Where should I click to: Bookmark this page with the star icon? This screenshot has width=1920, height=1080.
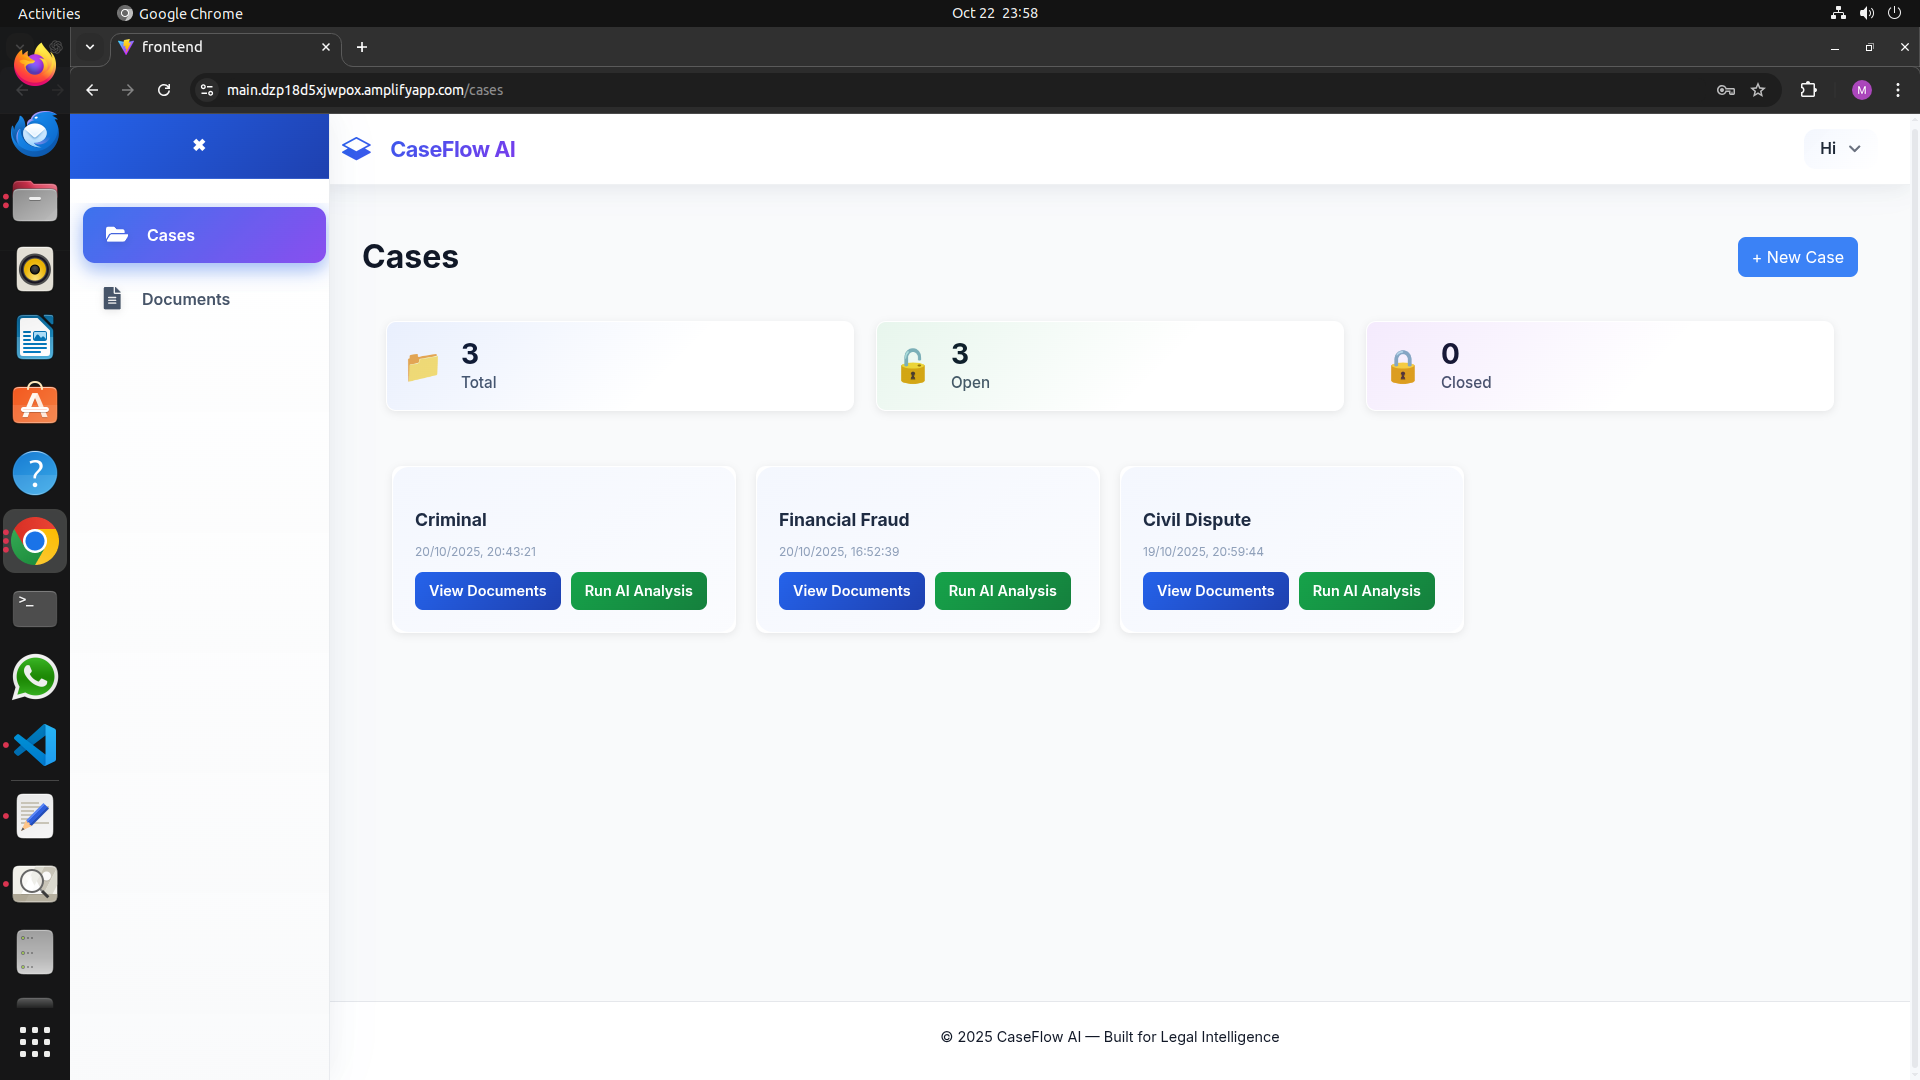1758,90
